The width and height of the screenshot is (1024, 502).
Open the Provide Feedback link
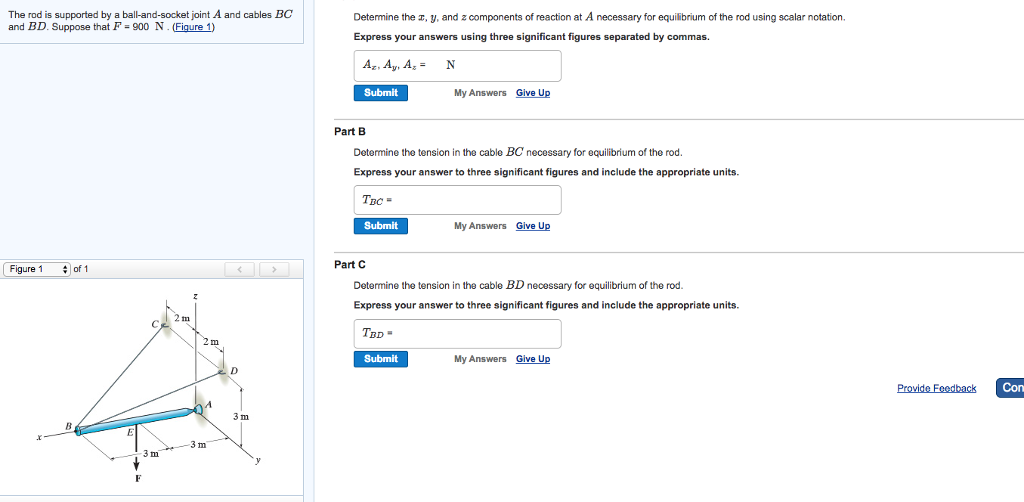pos(936,388)
